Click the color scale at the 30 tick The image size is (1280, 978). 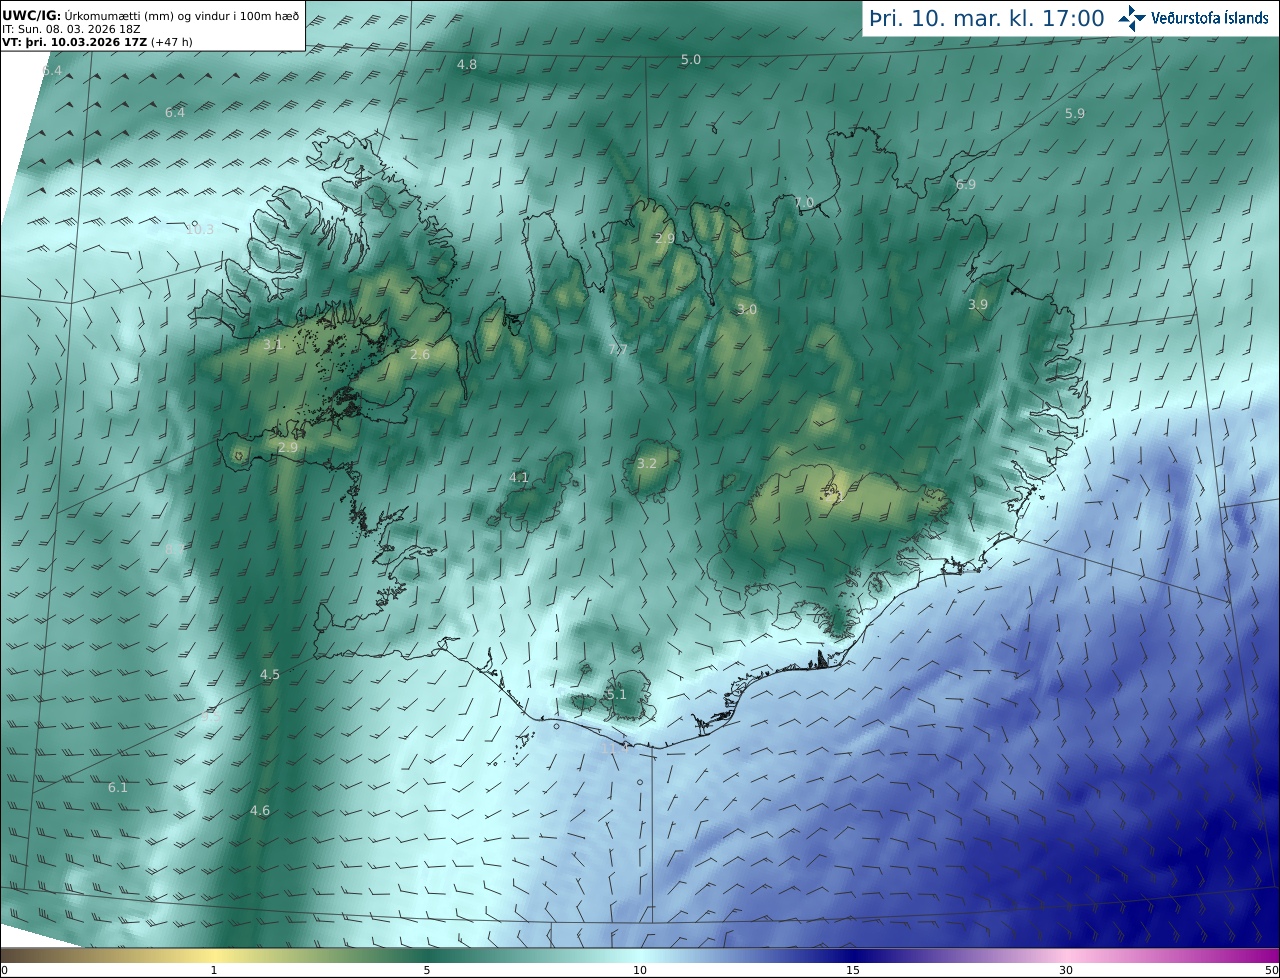tap(1066, 954)
